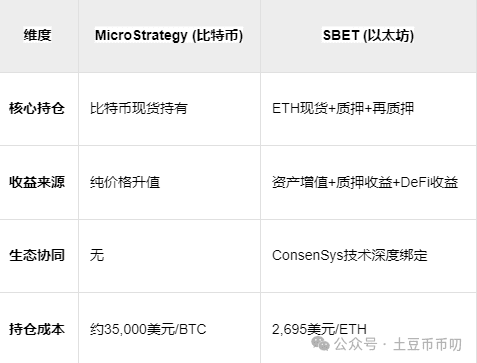Click the 核心持仓 row label
This screenshot has width=477, height=363.
click(37, 108)
